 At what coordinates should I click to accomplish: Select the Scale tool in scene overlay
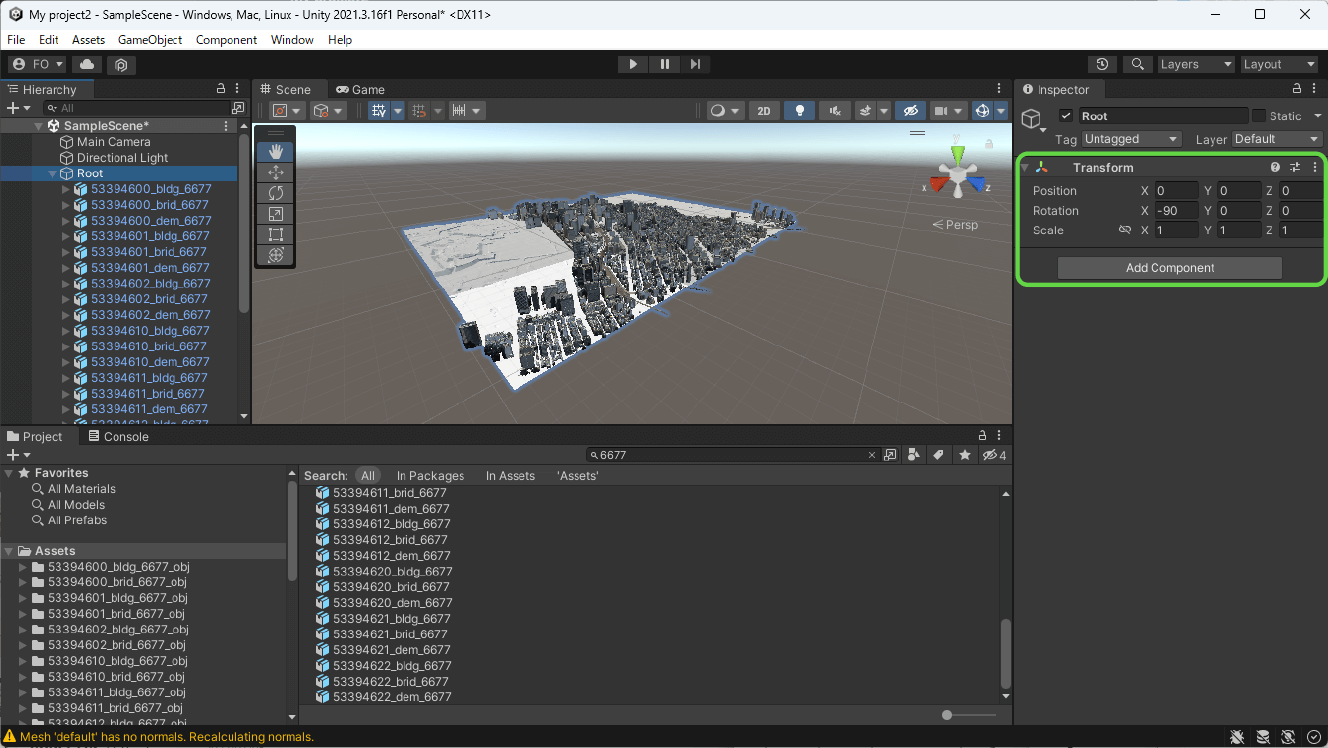pos(276,214)
